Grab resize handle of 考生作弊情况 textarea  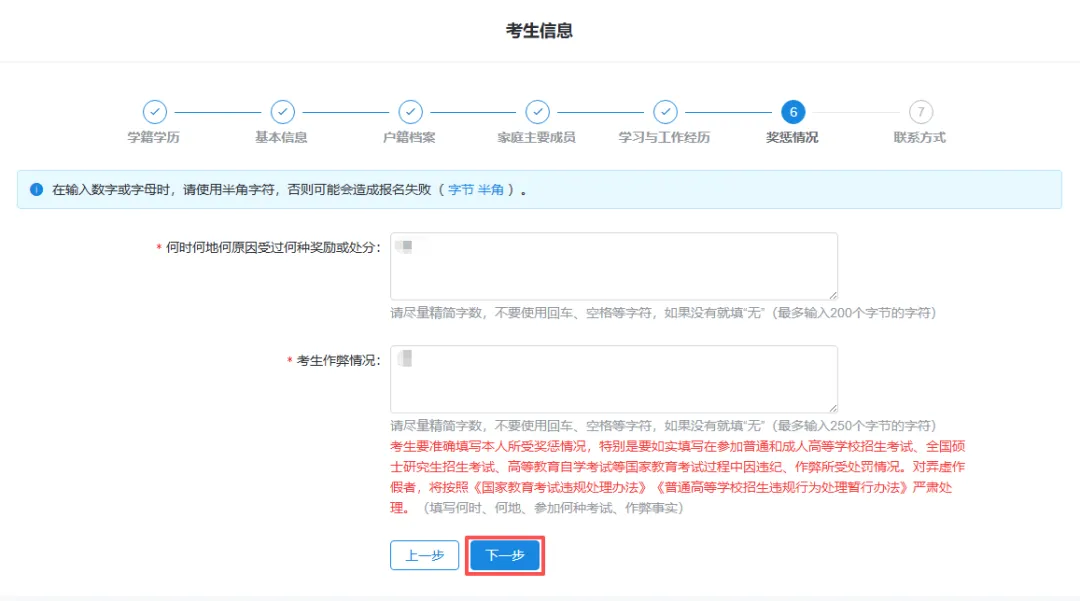833,408
